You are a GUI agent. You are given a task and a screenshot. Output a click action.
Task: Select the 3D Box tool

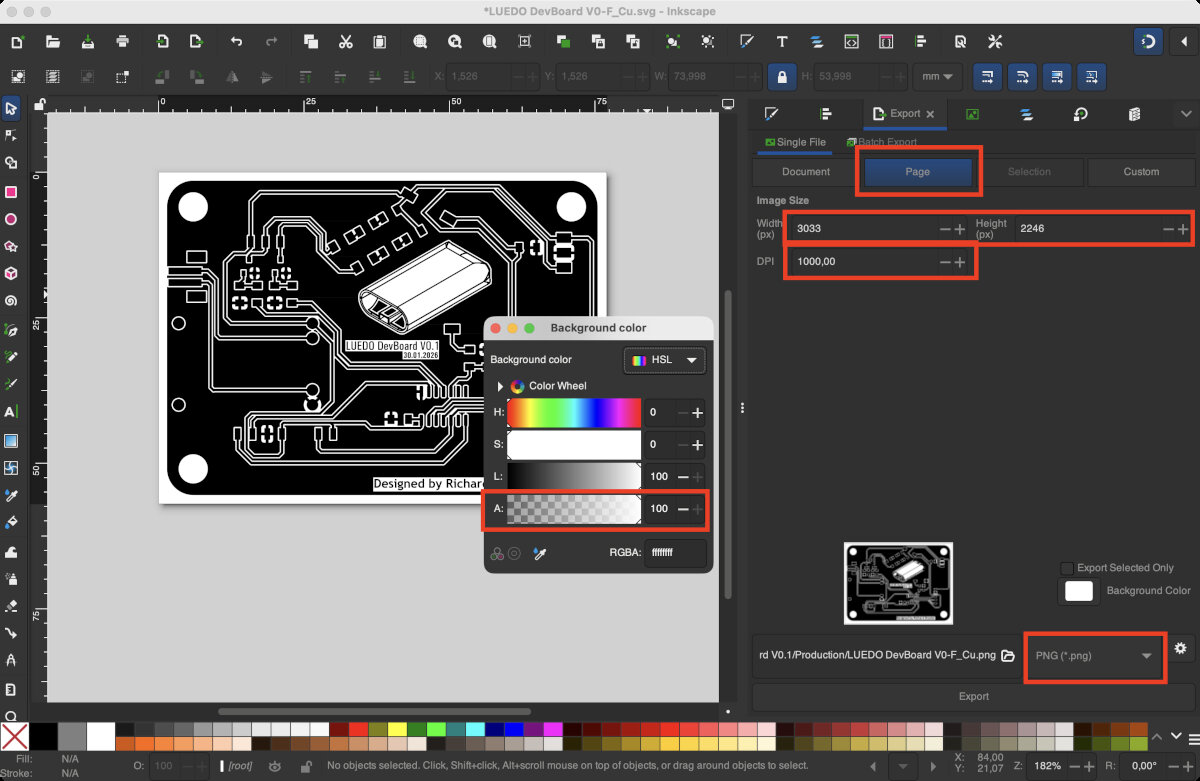11,273
